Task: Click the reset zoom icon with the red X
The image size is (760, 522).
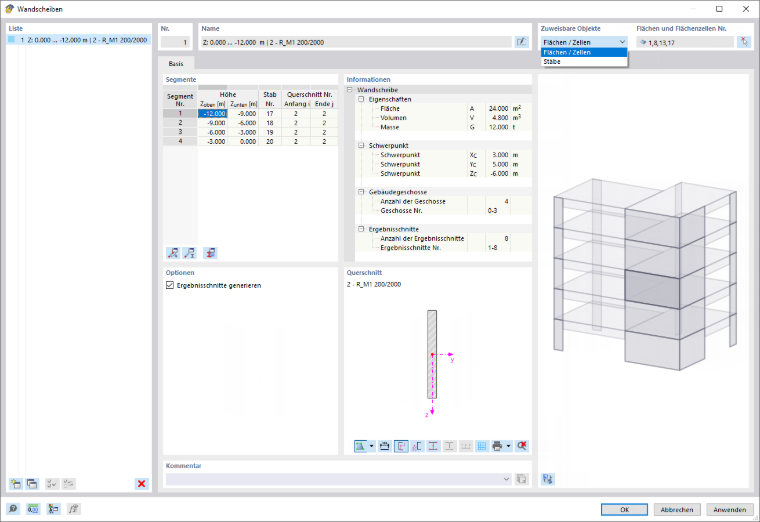Action: [522, 446]
